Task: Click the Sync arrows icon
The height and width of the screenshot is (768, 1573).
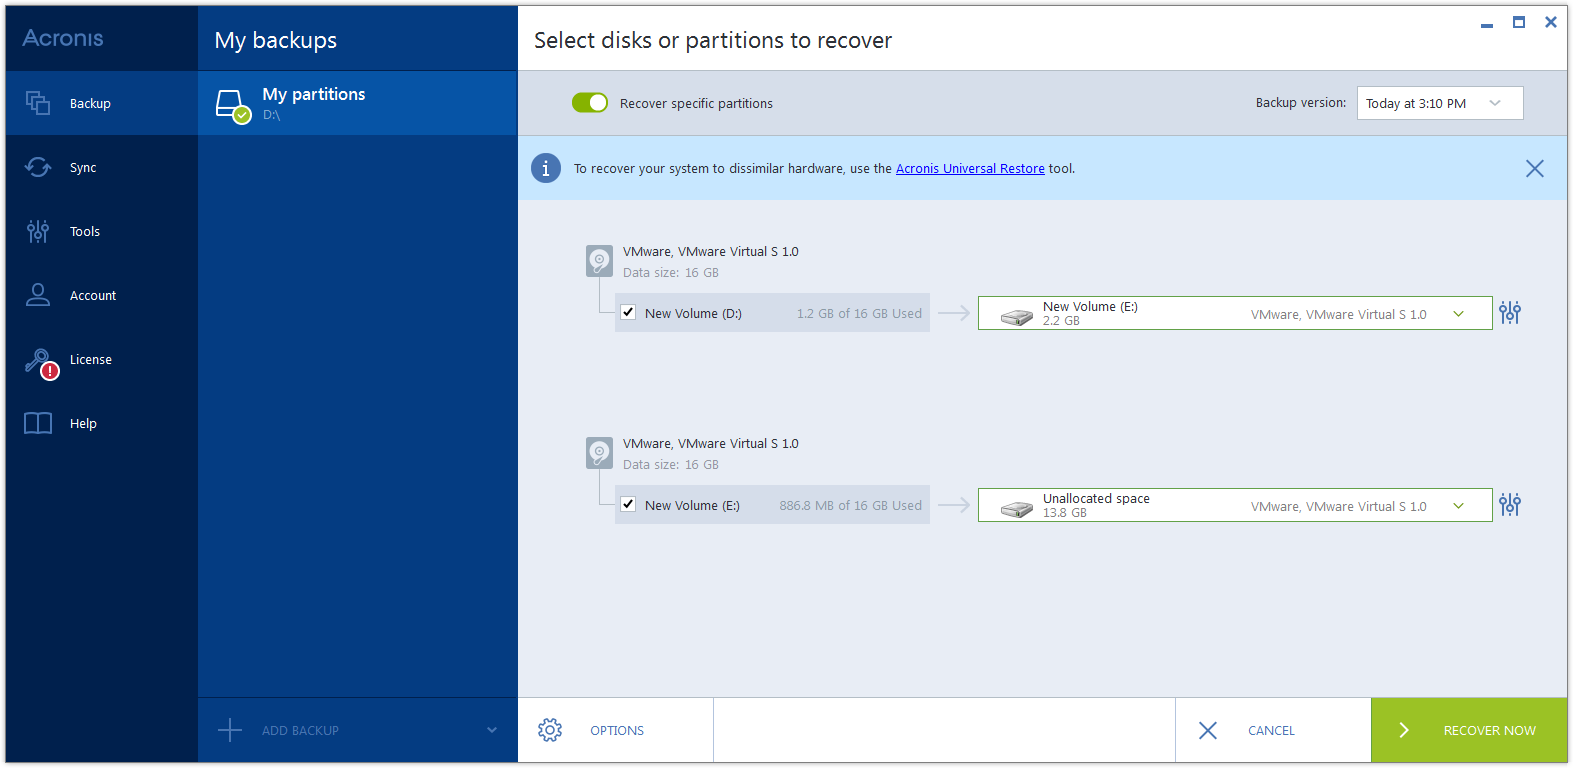Action: coord(38,167)
